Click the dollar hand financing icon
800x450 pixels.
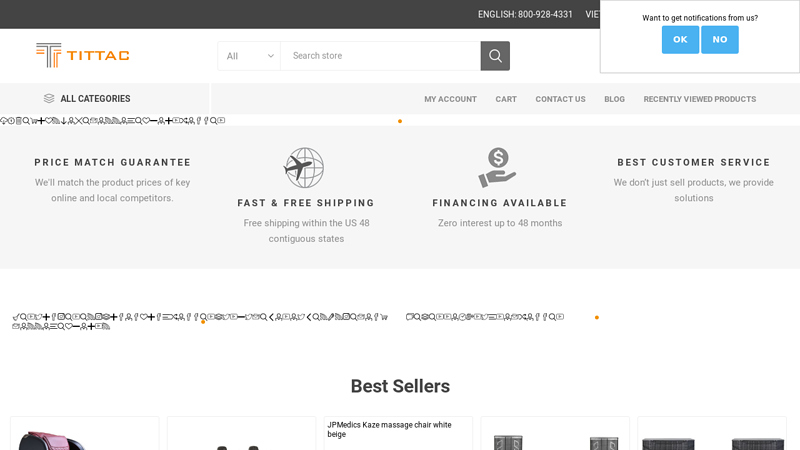pos(497,168)
